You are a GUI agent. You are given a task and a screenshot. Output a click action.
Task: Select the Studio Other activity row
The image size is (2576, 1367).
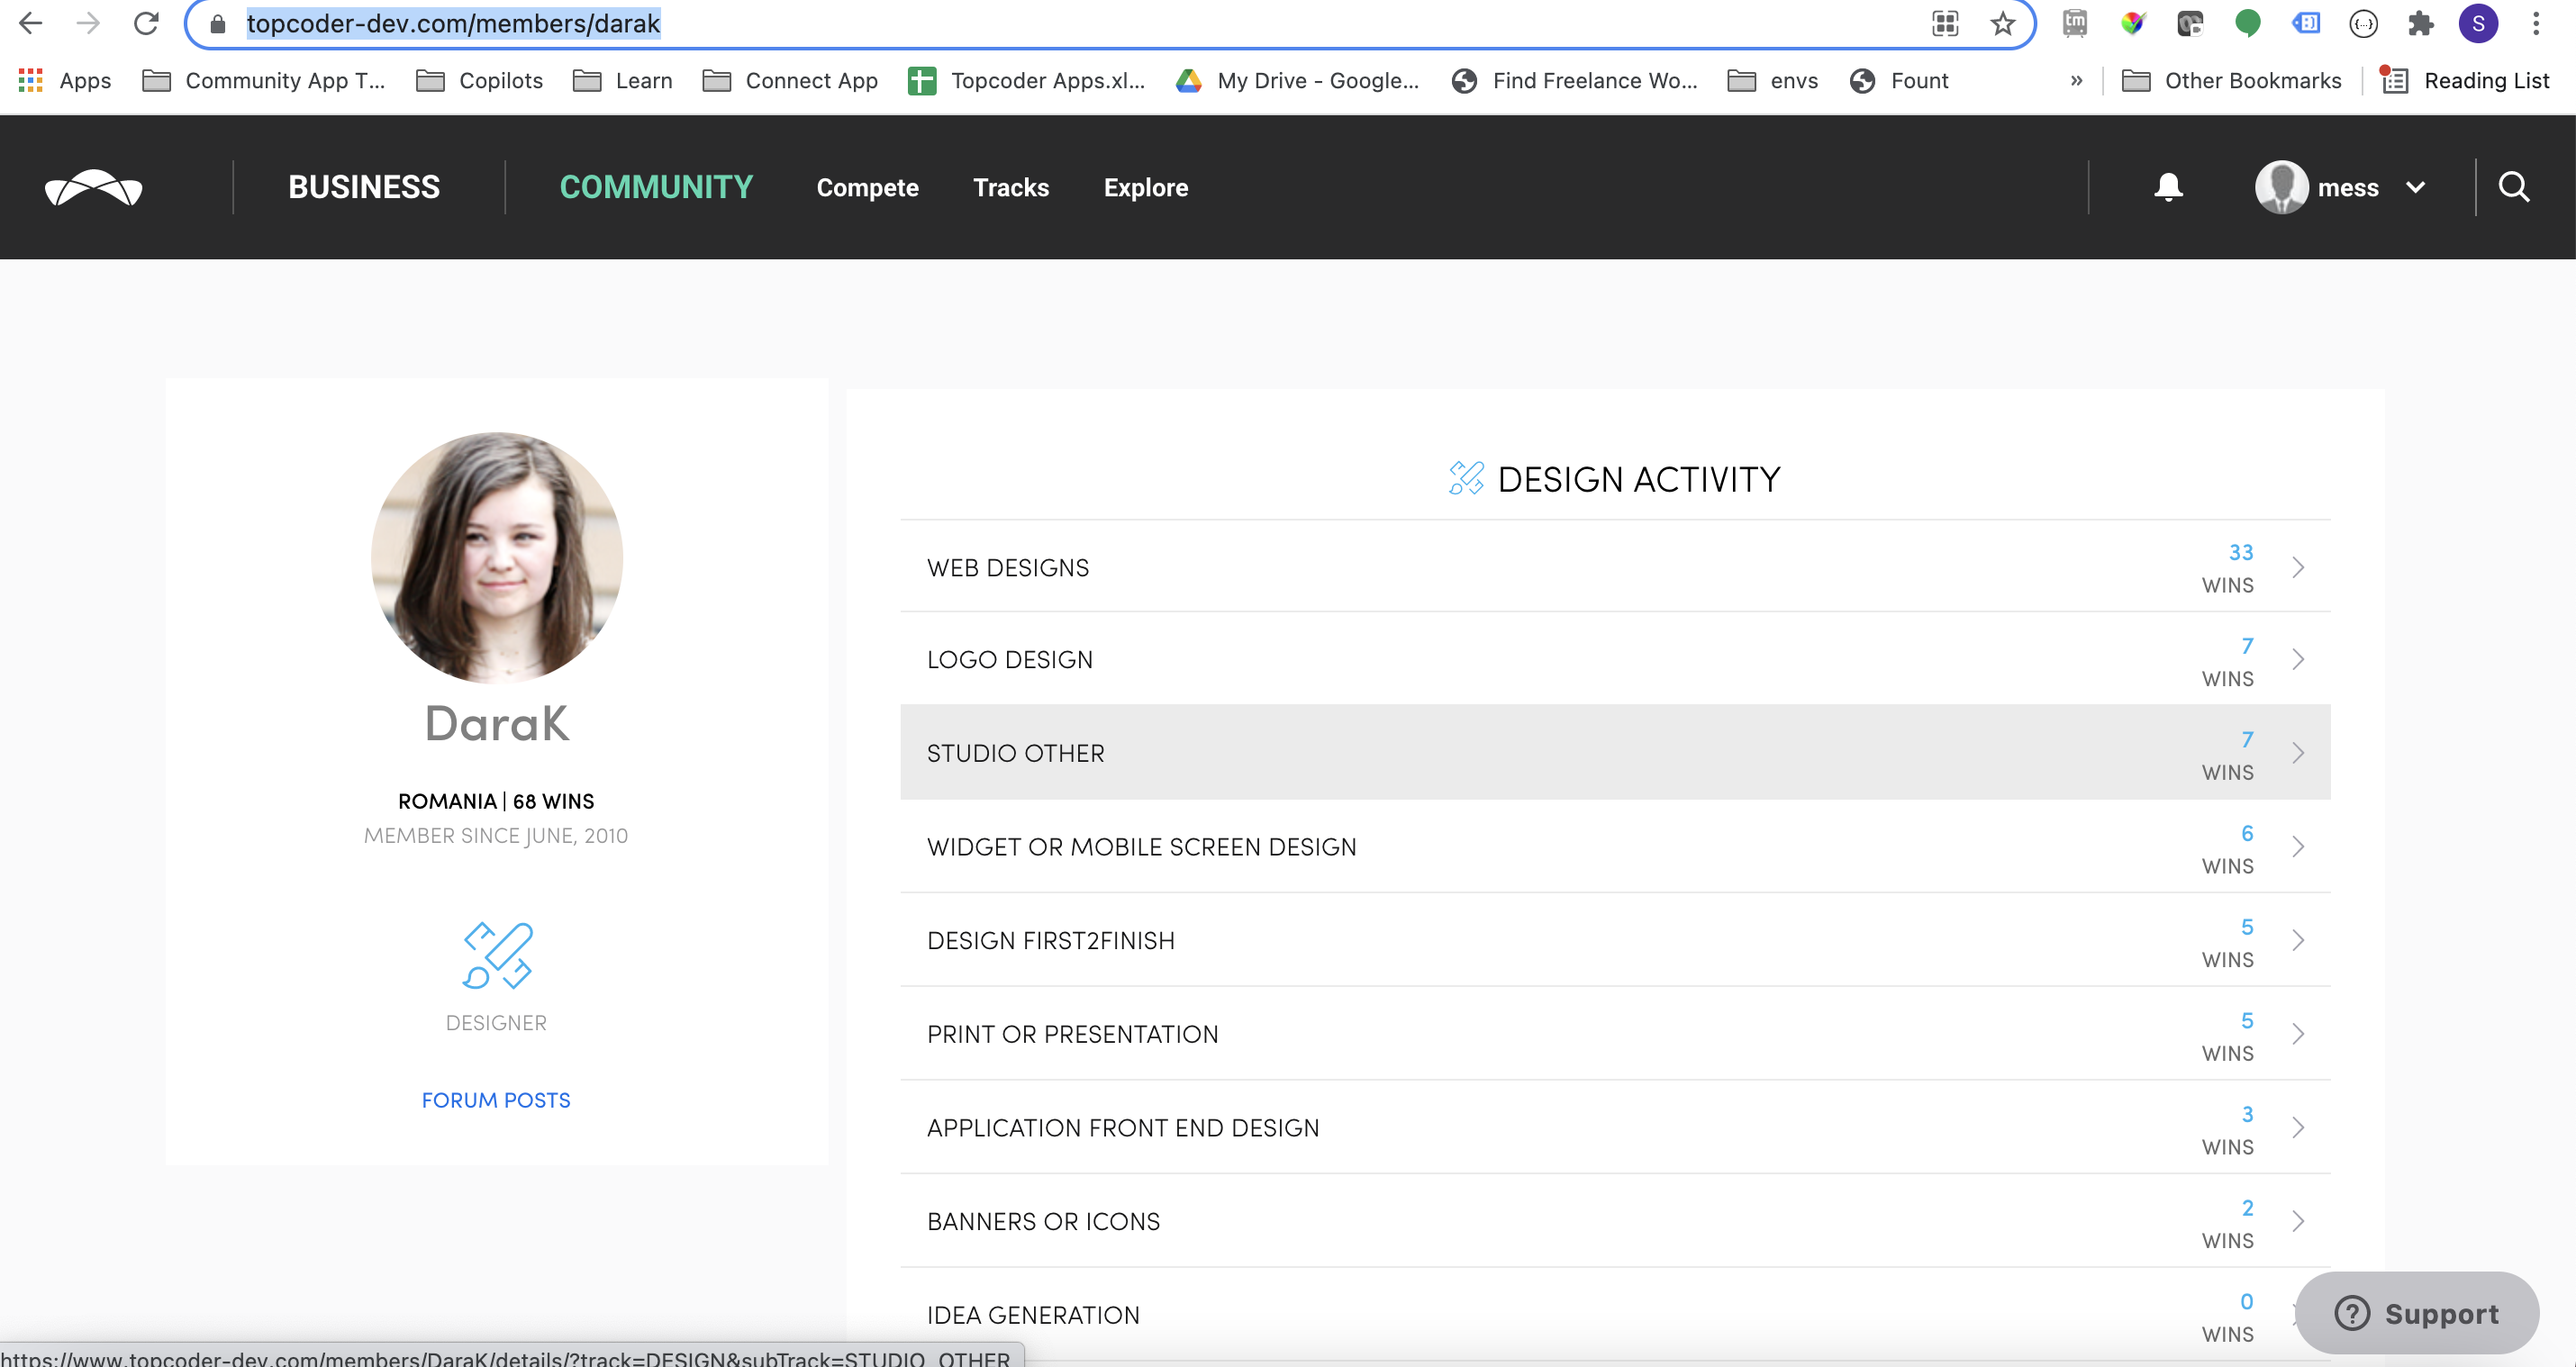coord(1614,753)
